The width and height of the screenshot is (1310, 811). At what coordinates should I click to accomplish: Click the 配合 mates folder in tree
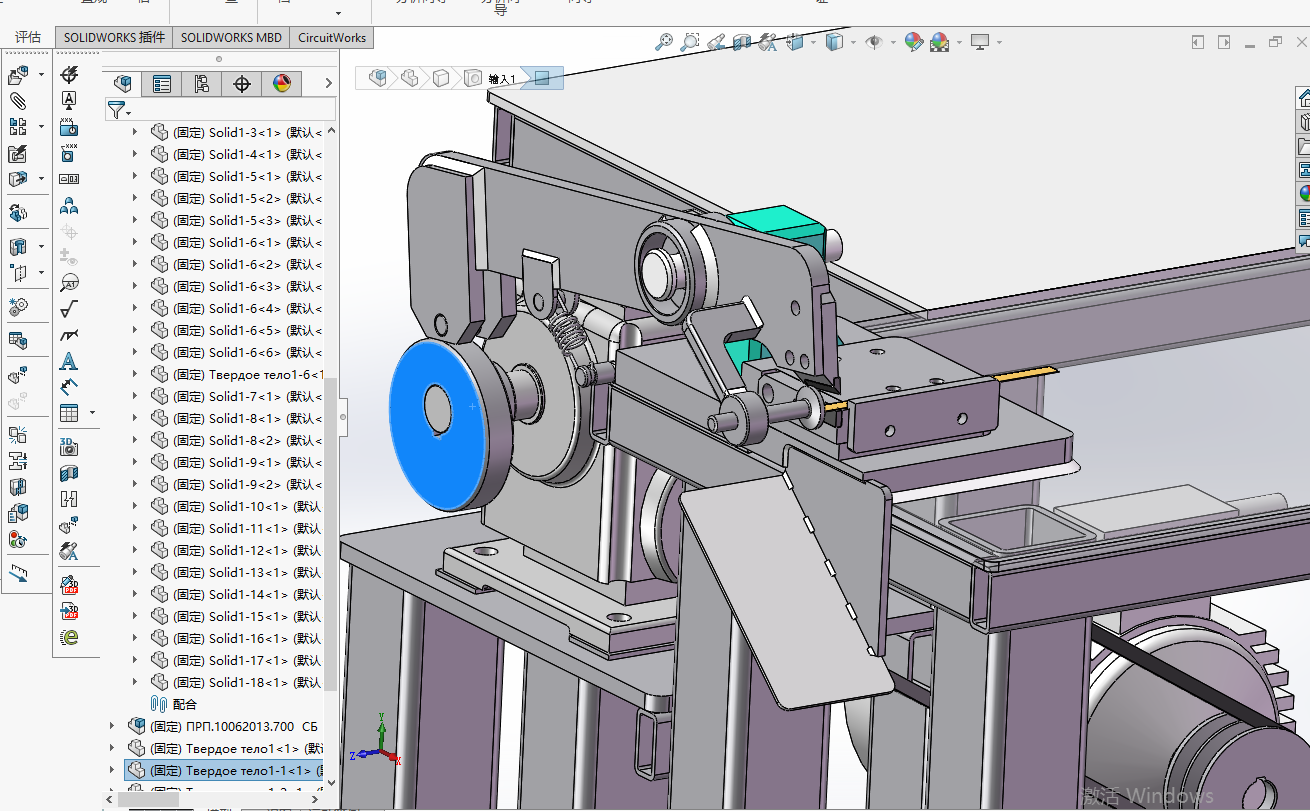185,705
